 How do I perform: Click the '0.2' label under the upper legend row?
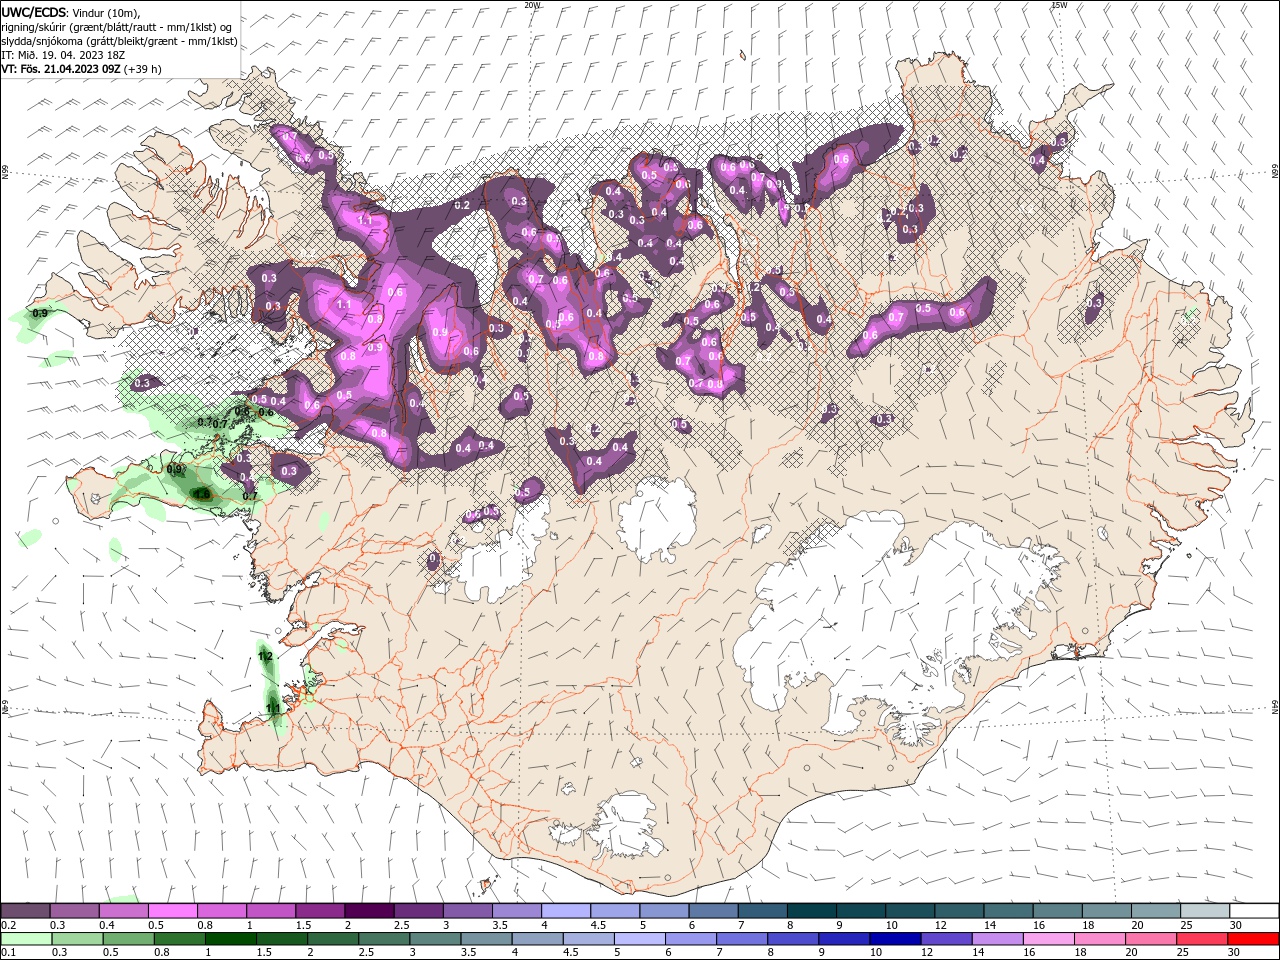pyautogui.click(x=8, y=925)
